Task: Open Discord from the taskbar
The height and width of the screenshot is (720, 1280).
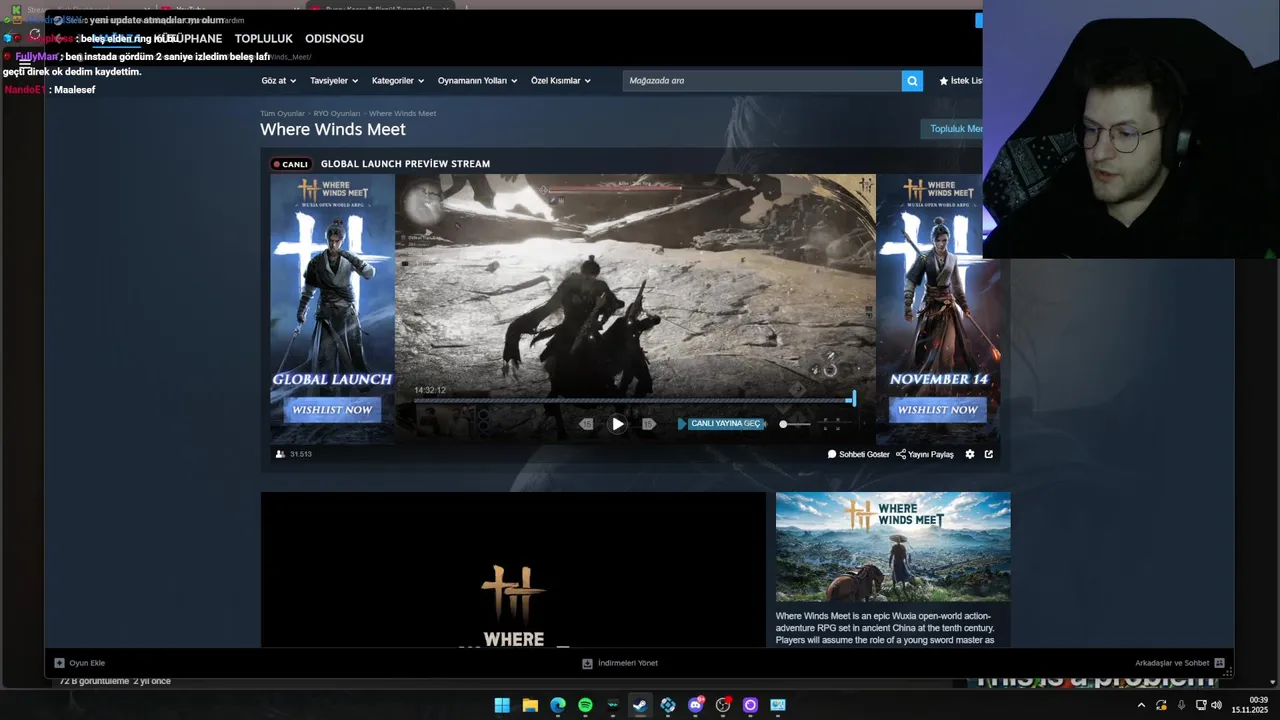Action: click(696, 705)
